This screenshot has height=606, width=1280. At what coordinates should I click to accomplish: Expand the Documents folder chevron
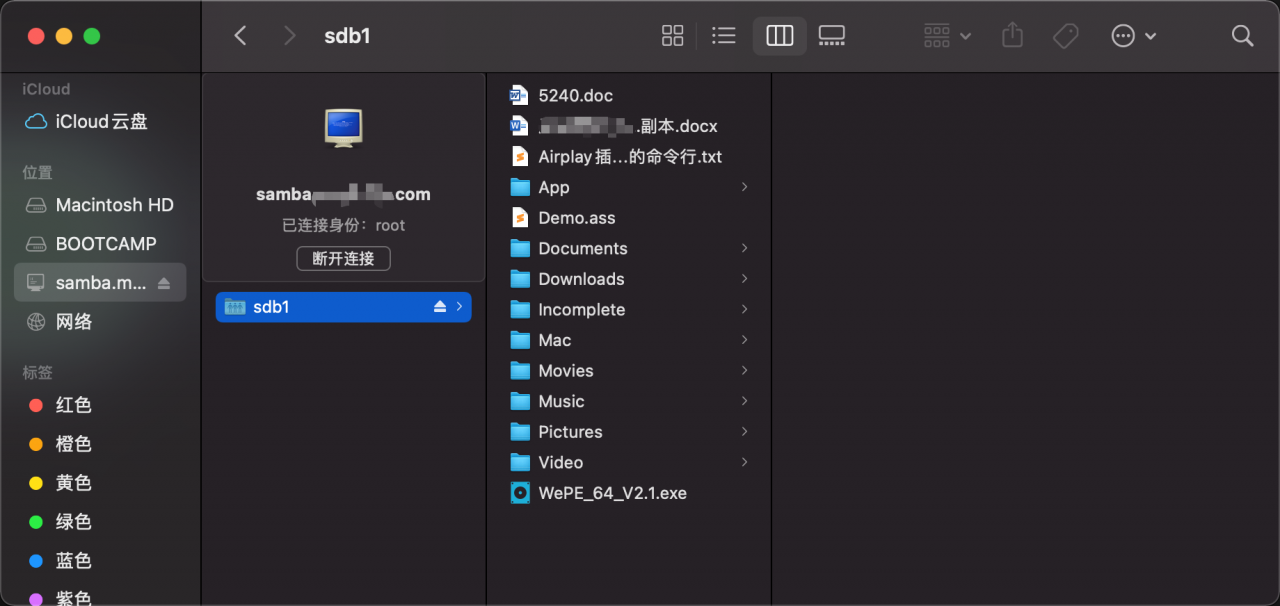tap(745, 248)
